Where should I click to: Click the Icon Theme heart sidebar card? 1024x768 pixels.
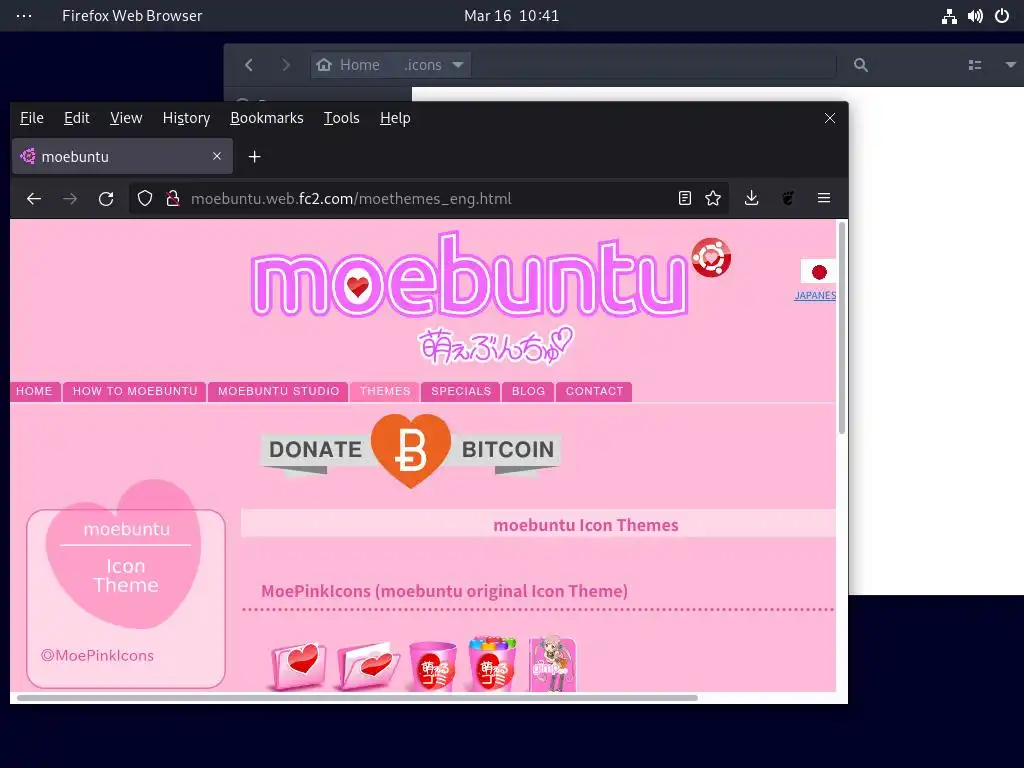(125, 584)
